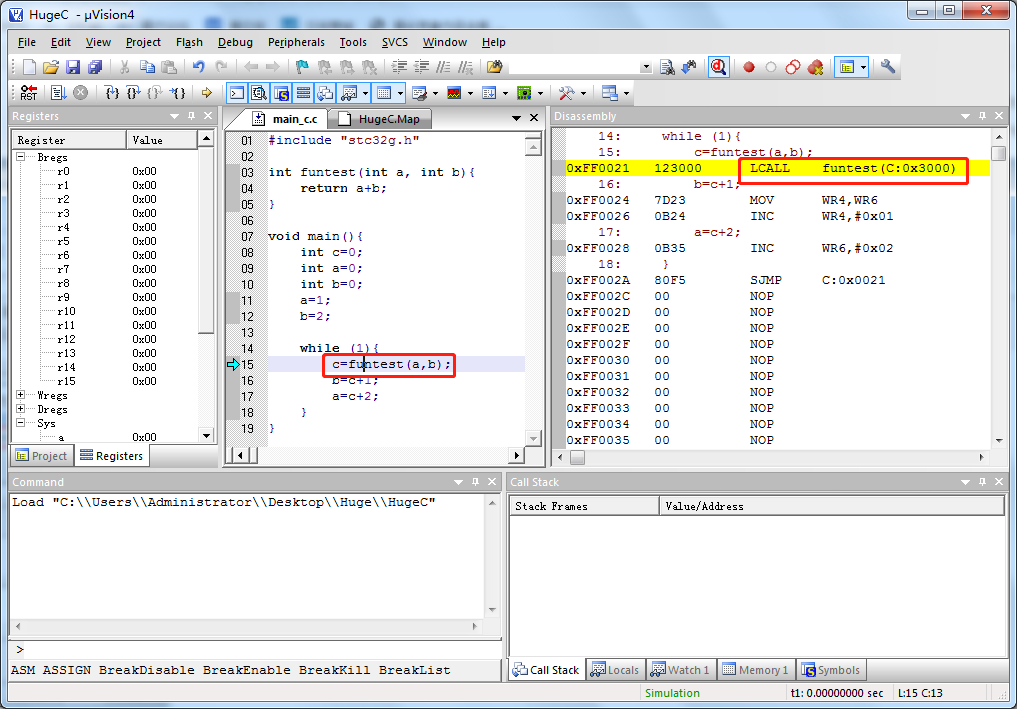Switch to the main_c.c editor tab

[x=287, y=119]
